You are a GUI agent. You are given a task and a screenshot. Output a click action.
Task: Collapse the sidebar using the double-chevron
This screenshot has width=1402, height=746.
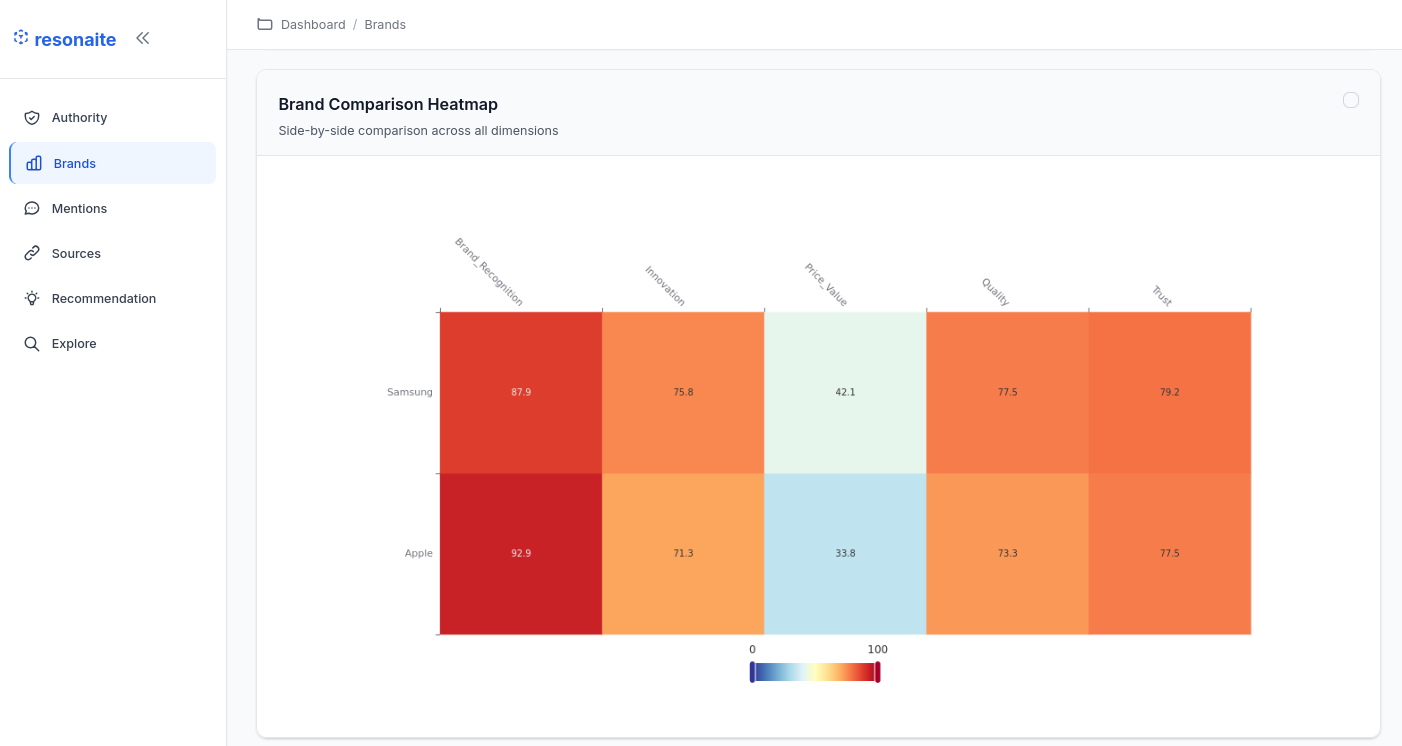(x=142, y=37)
